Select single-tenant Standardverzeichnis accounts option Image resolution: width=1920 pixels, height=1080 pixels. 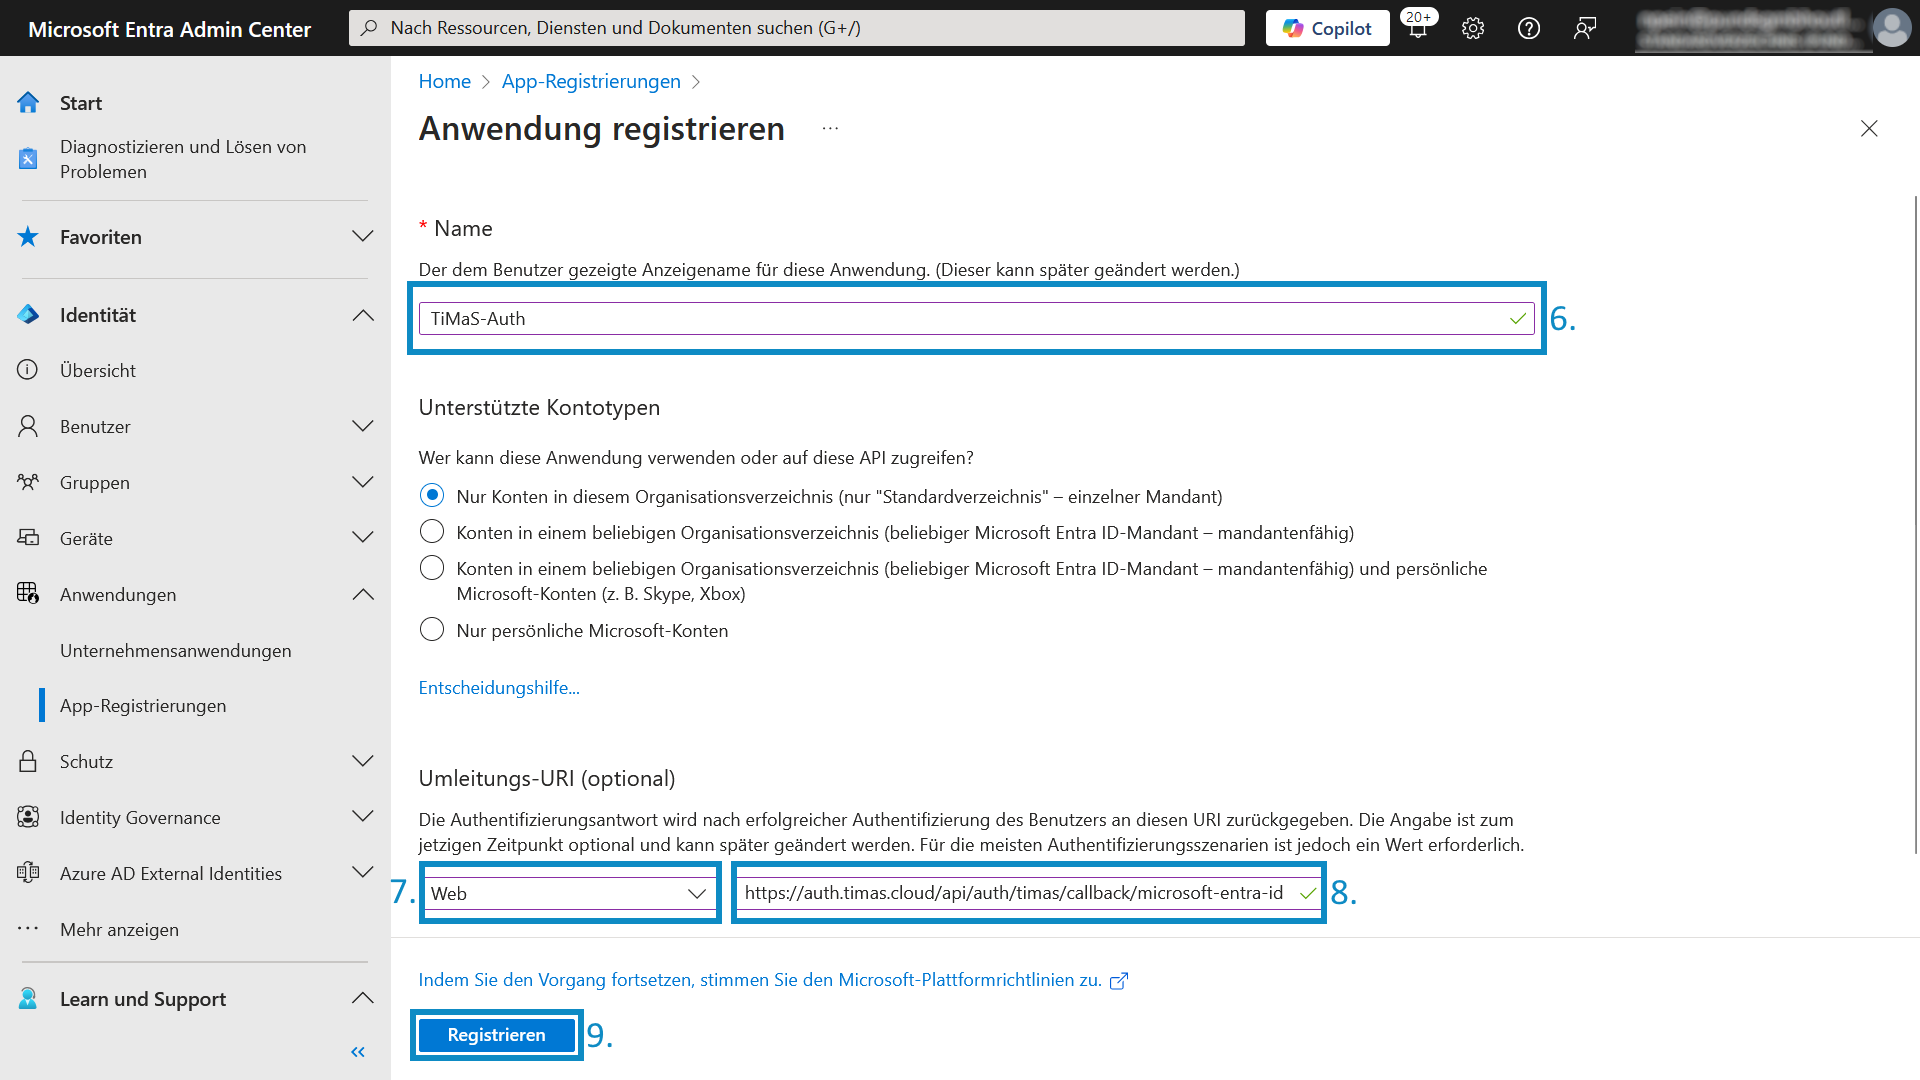click(432, 496)
